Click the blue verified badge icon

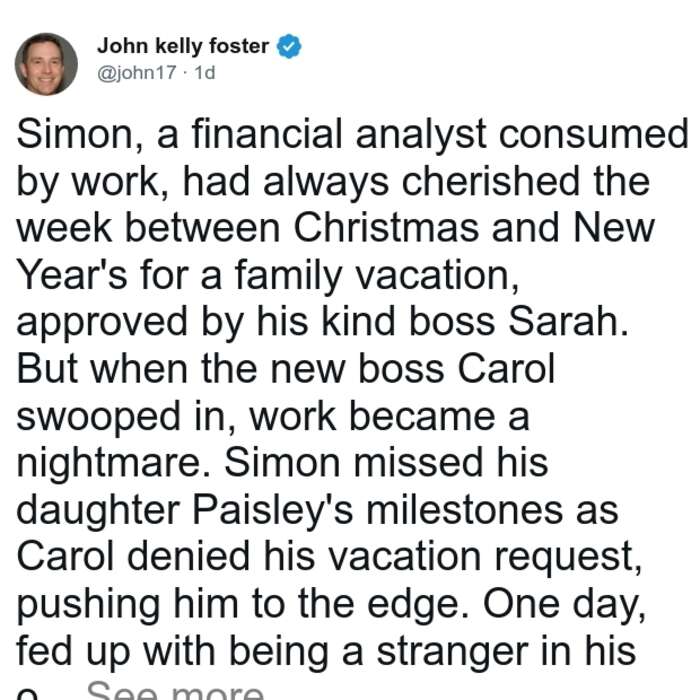289,46
